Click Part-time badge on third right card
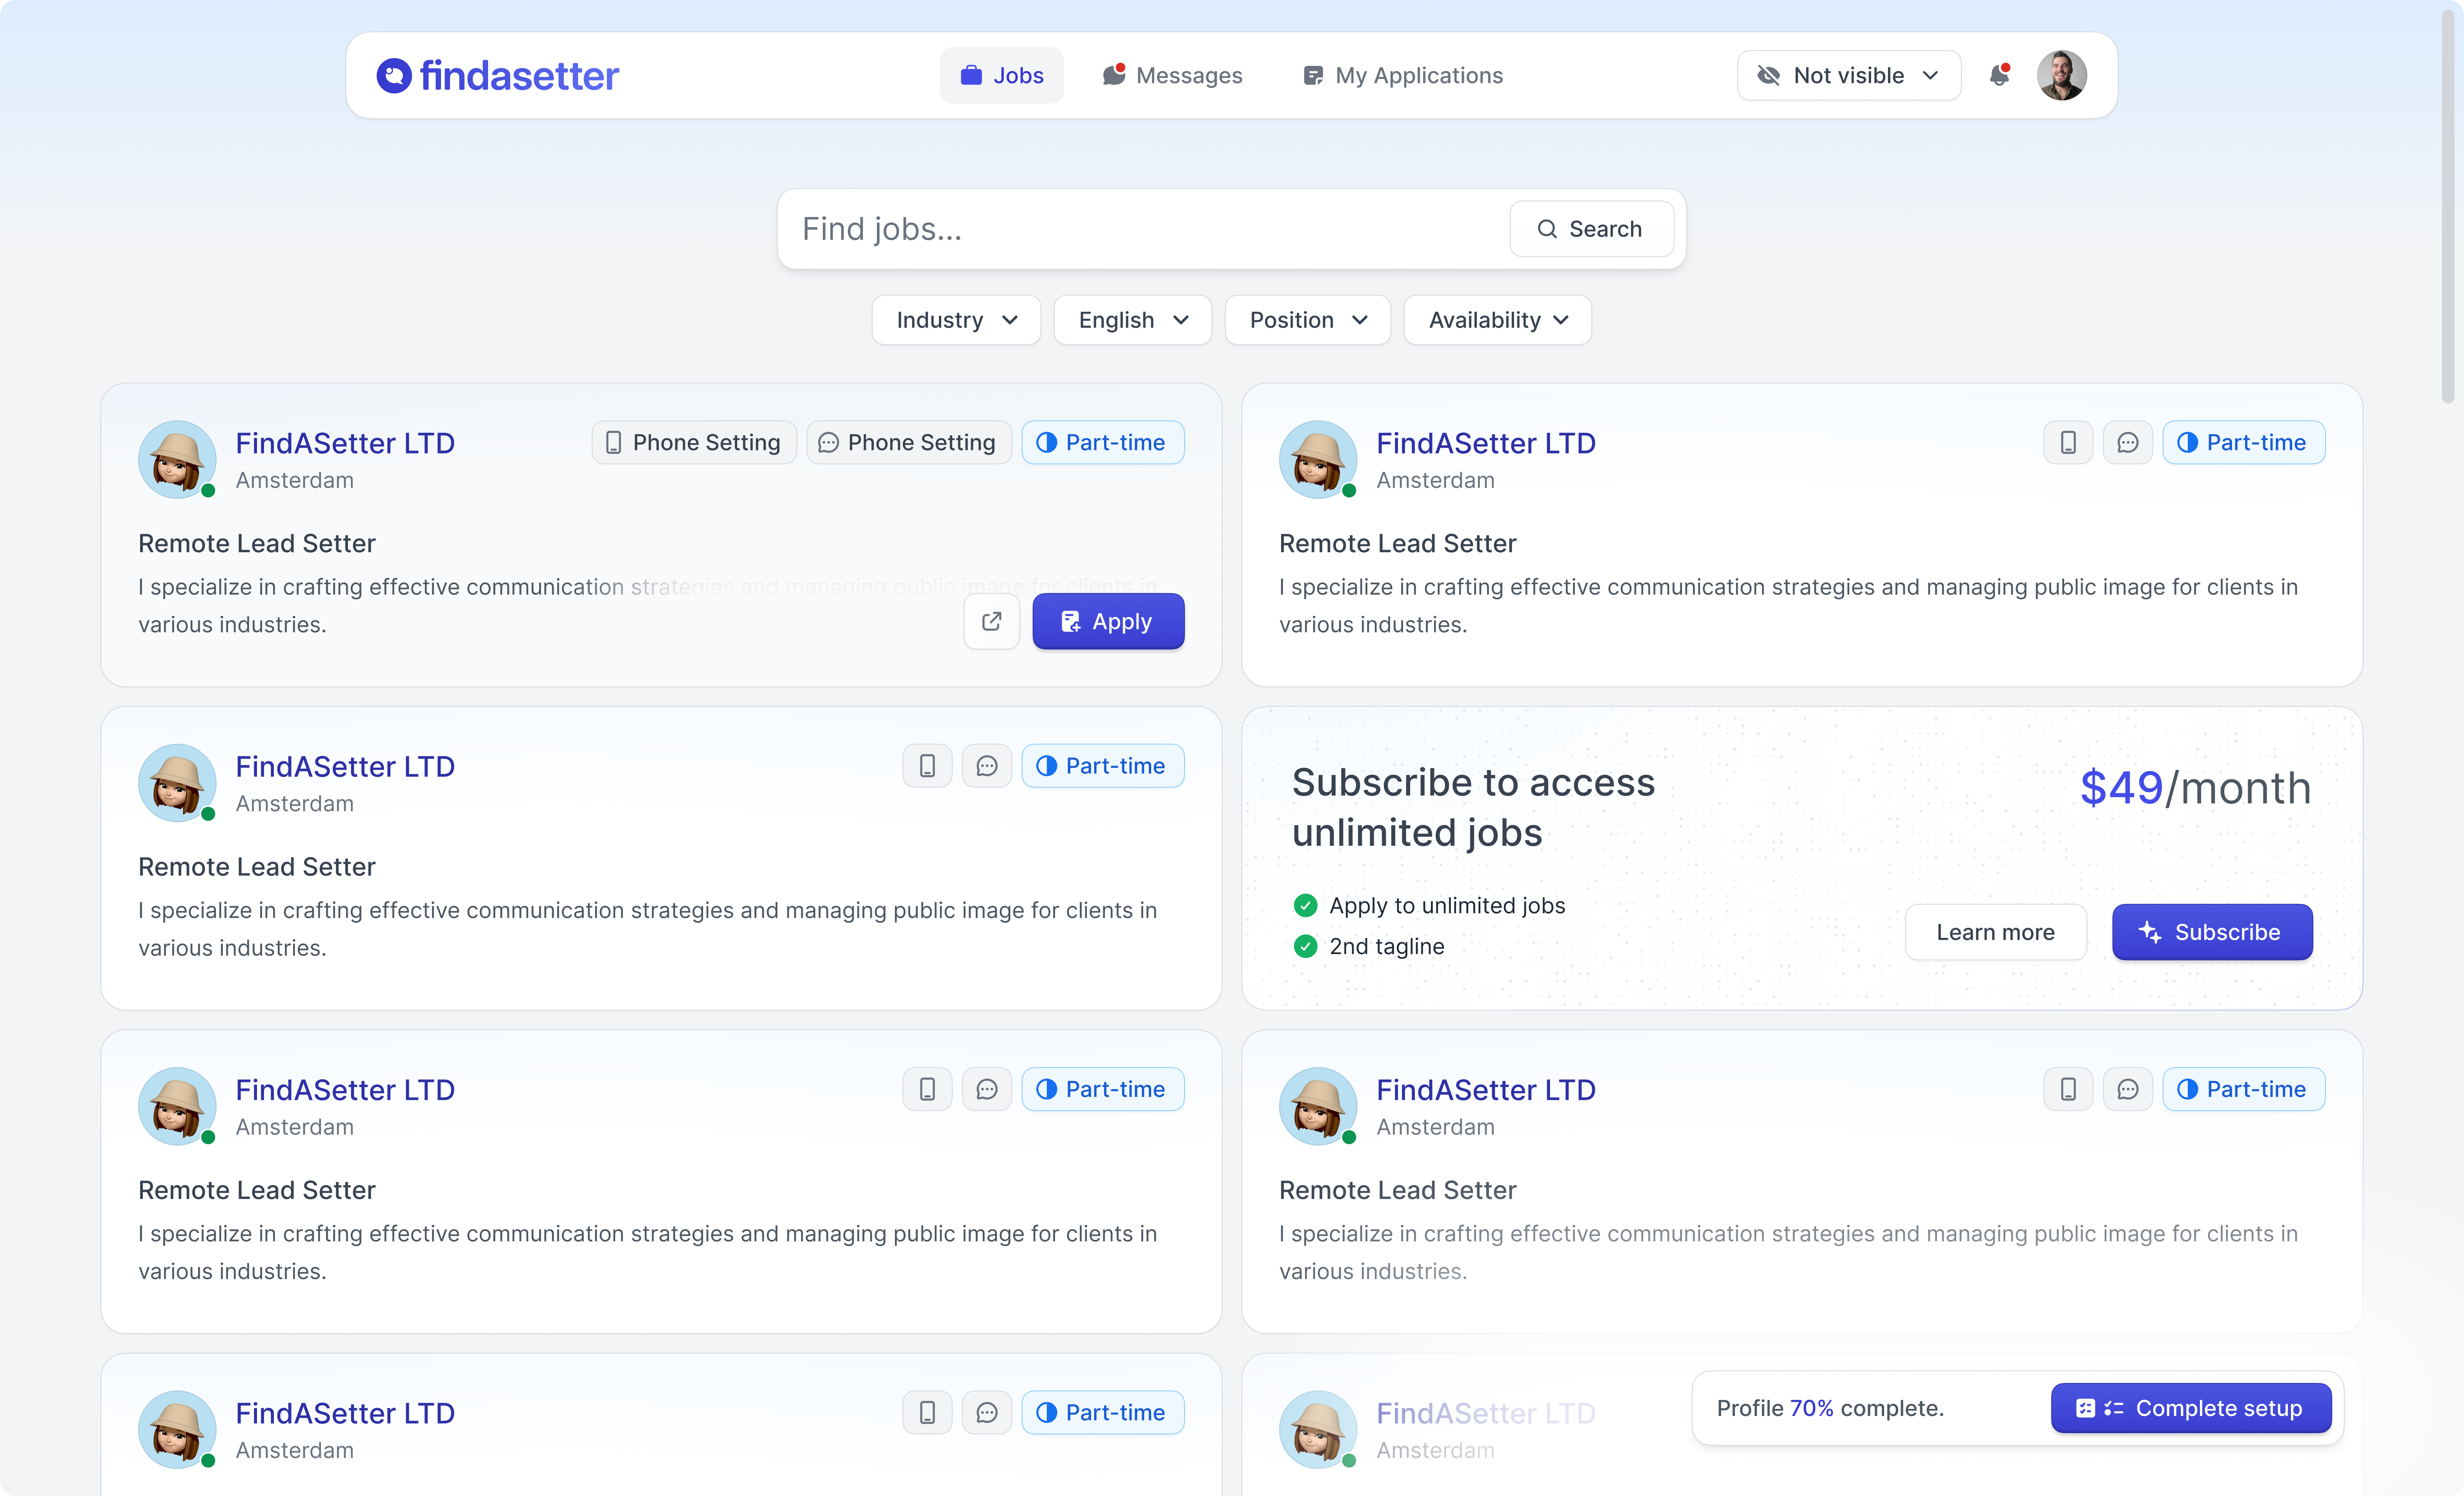This screenshot has height=1496, width=2464. coord(2243,1089)
